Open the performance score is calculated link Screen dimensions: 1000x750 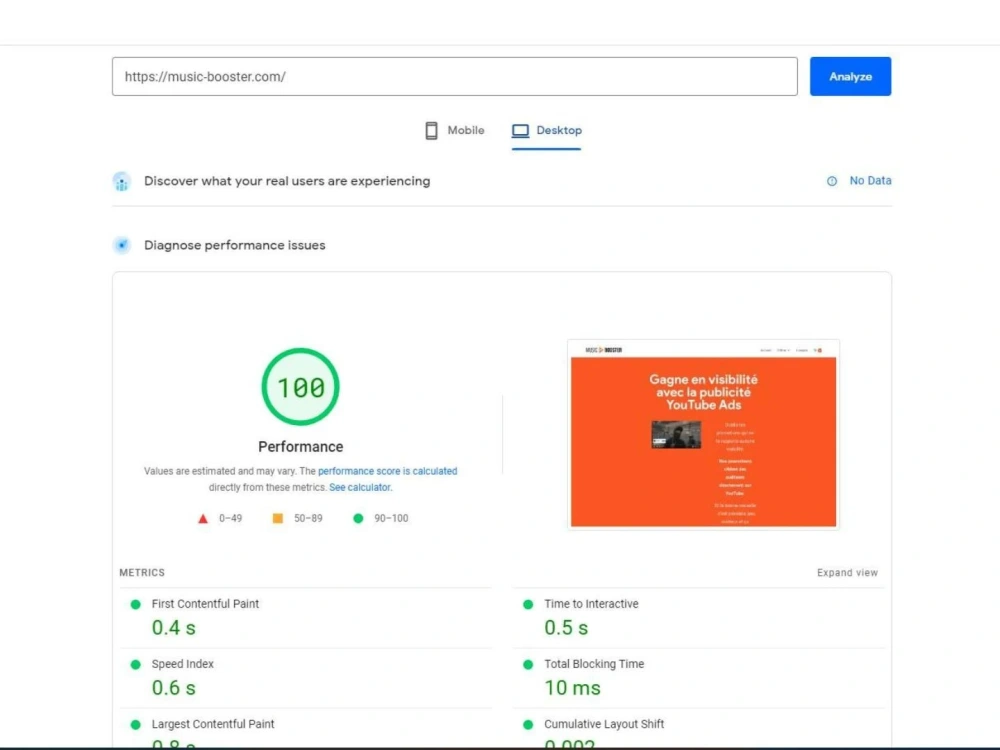(x=388, y=470)
